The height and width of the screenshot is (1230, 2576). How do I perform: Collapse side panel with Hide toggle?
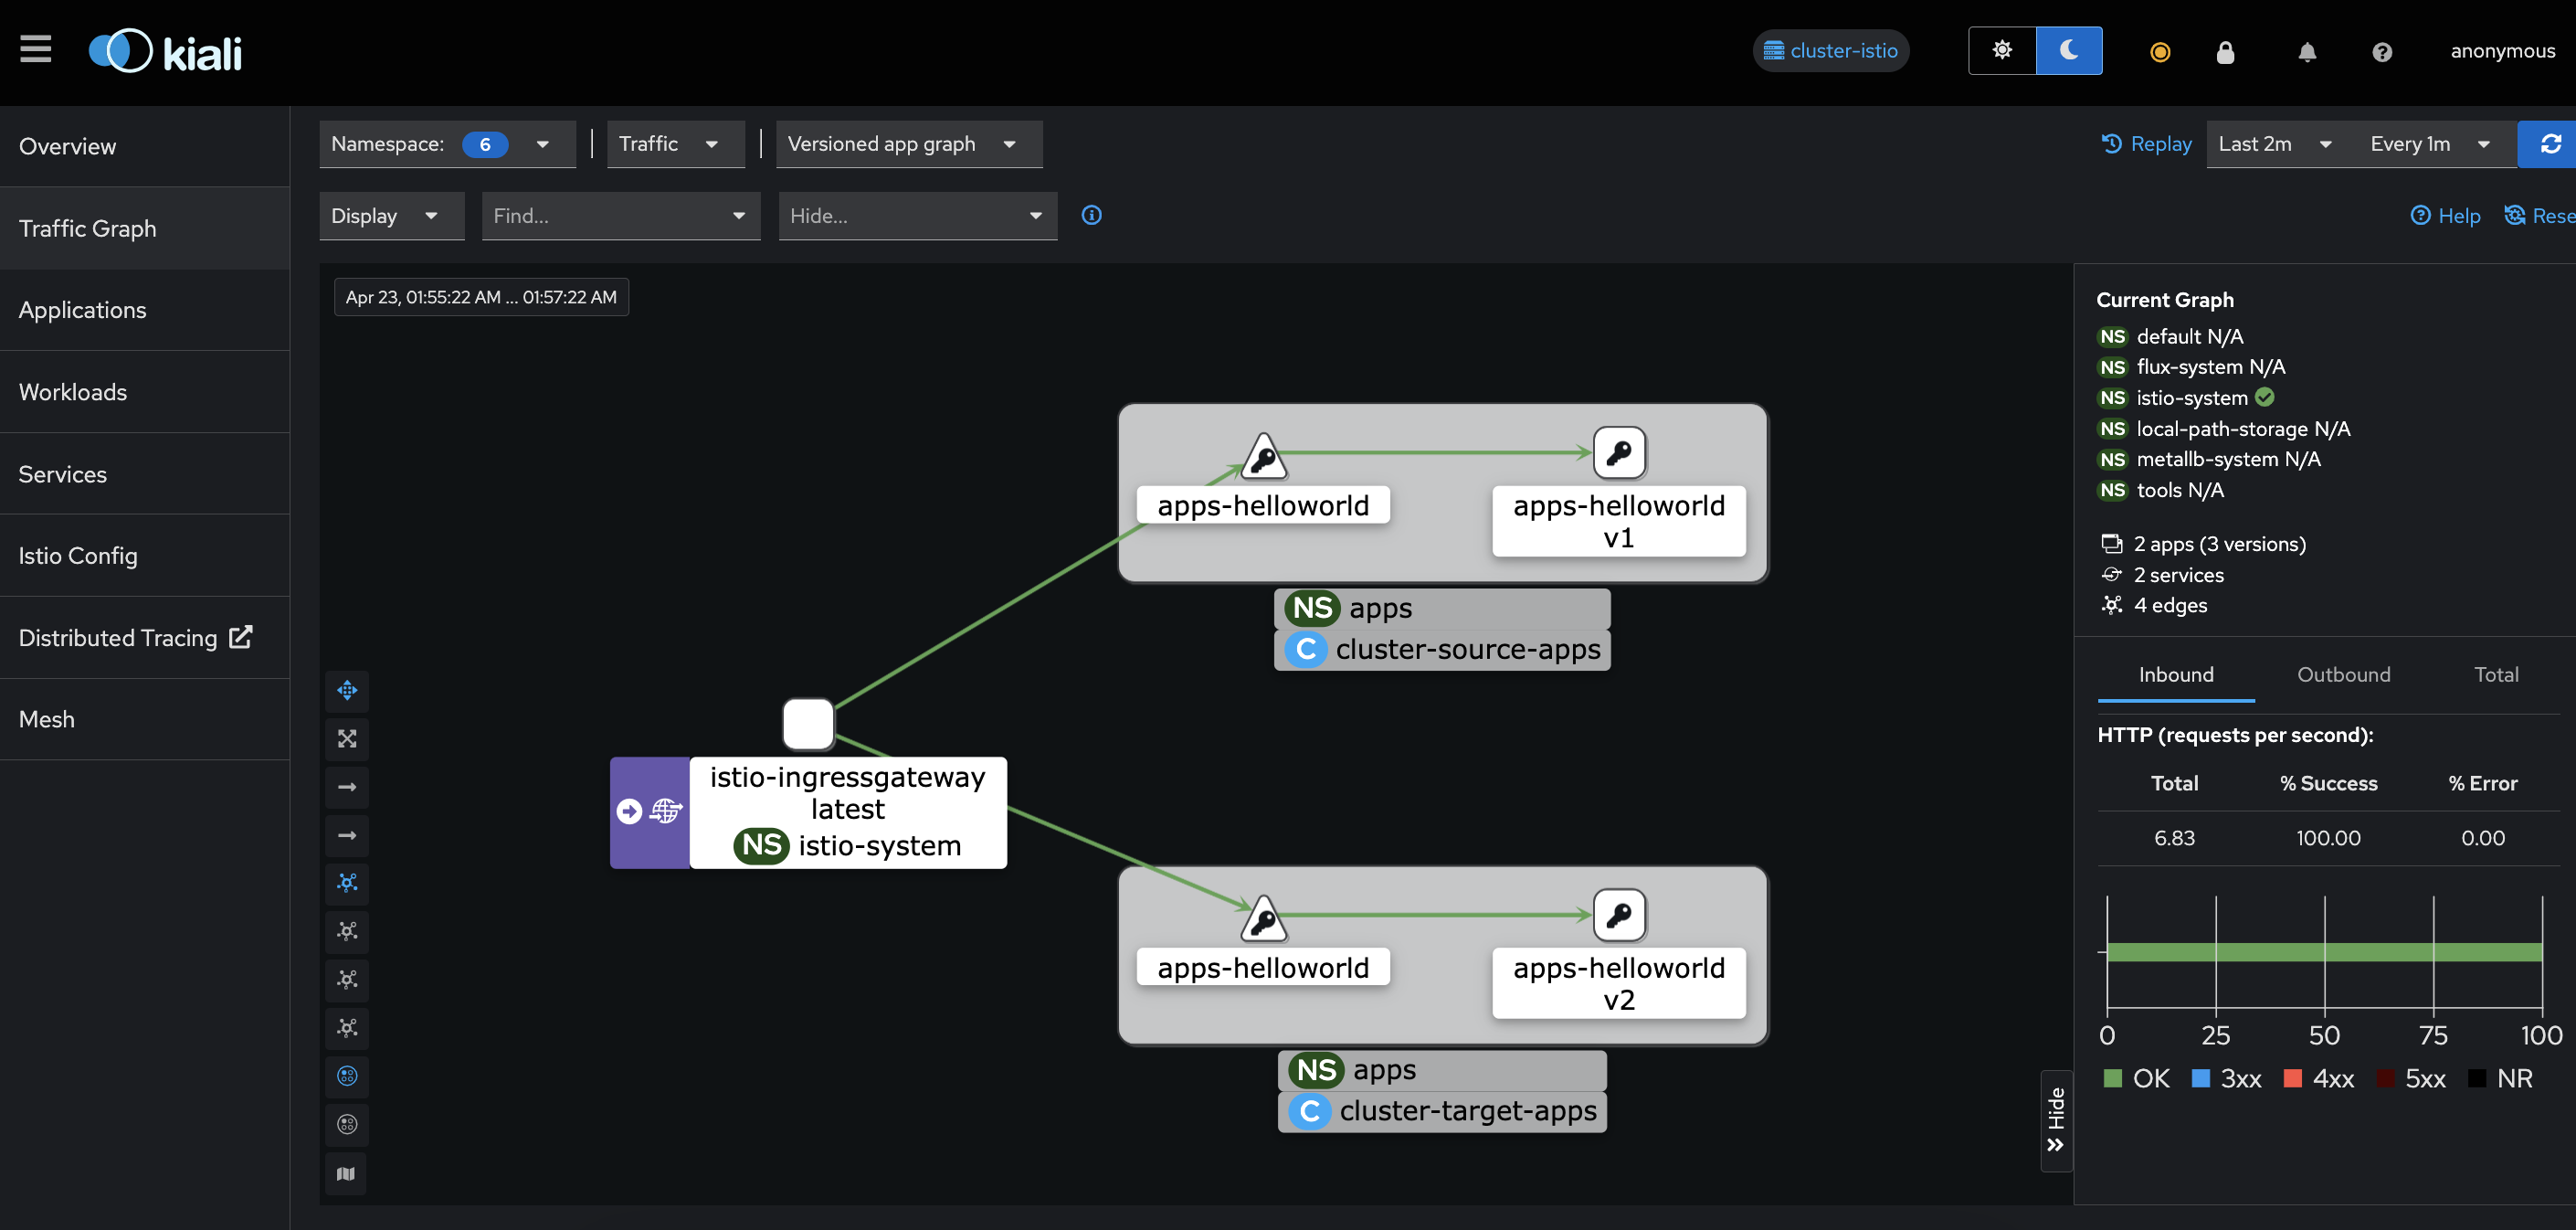tap(2056, 1120)
